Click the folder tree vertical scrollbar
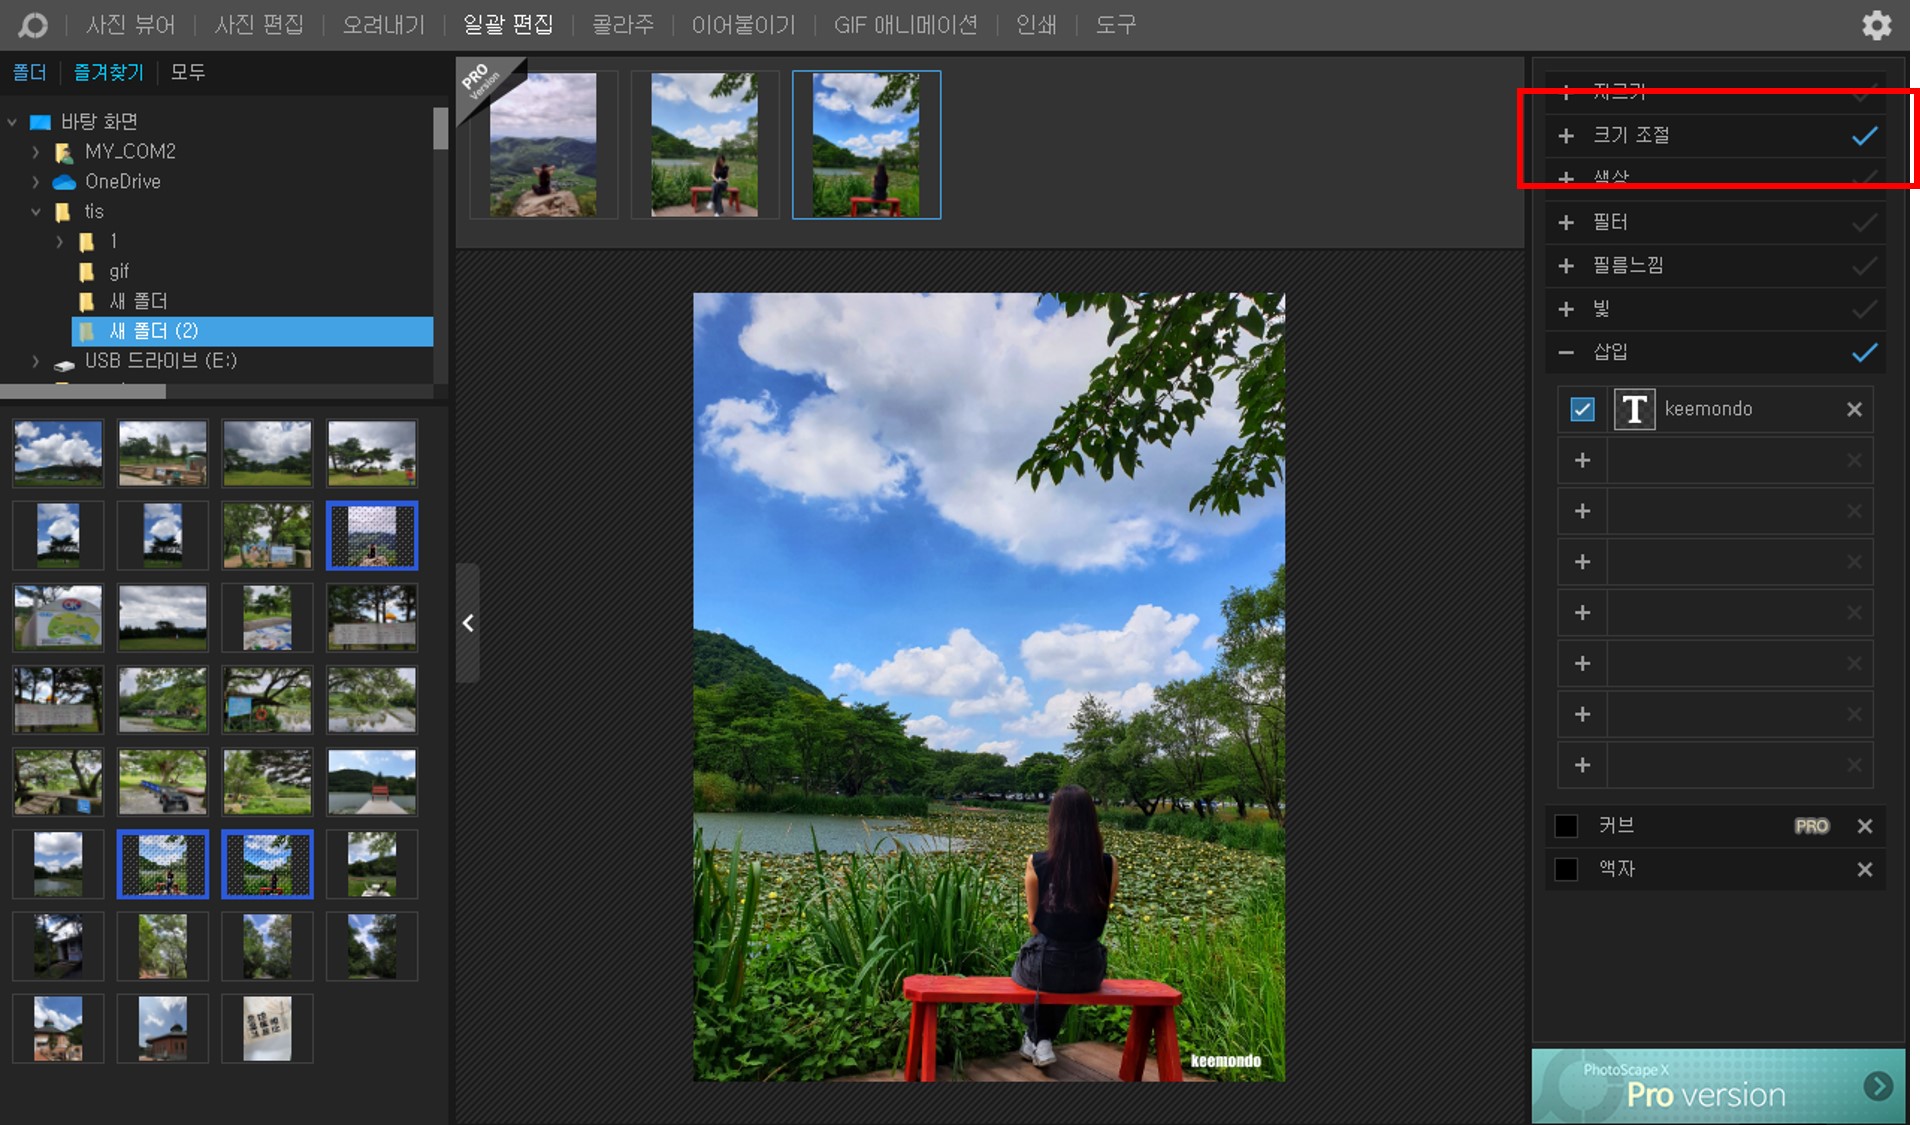Screen dimensions: 1920x1125 coord(441,129)
